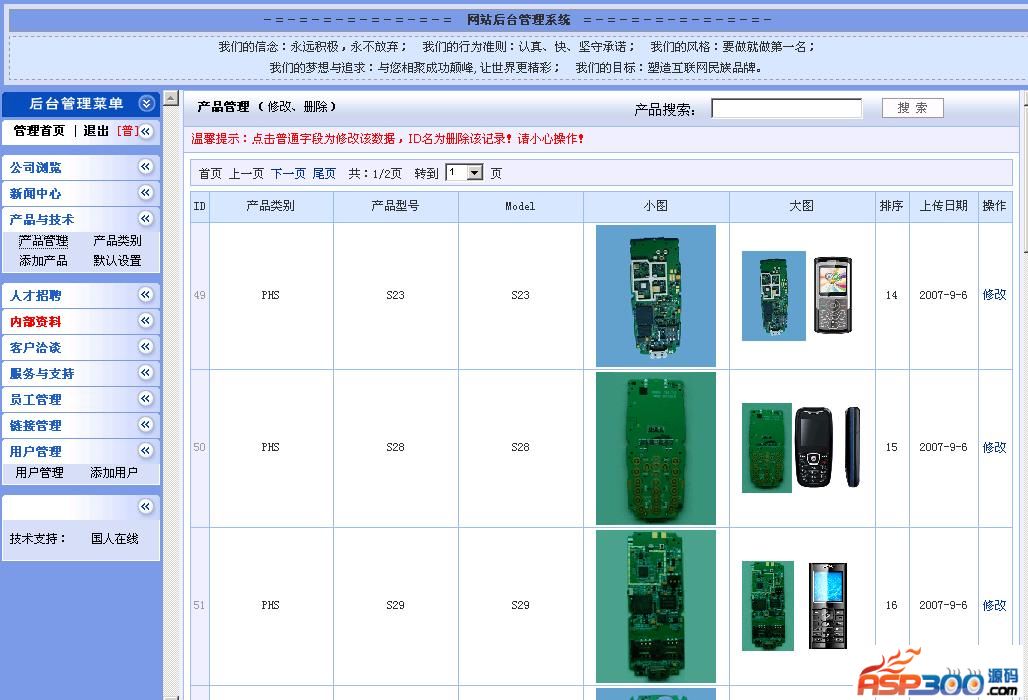1028x700 pixels.
Task: Collapse the 后台管理菜单 header chevron icon
Action: tap(146, 104)
